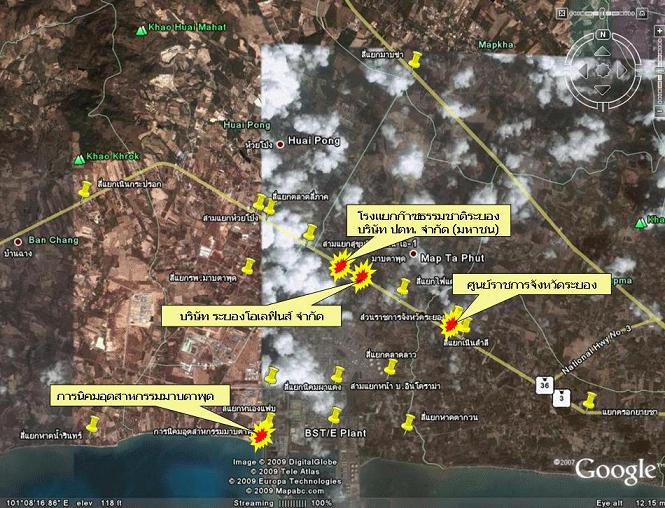Rotate view using compass left arrow
The width and height of the screenshot is (665, 508).
(583, 69)
